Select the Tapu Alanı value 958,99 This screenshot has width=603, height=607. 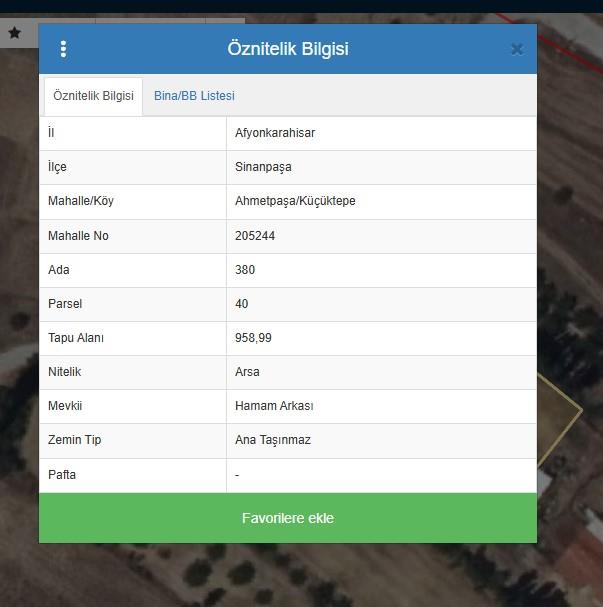pyautogui.click(x=253, y=338)
